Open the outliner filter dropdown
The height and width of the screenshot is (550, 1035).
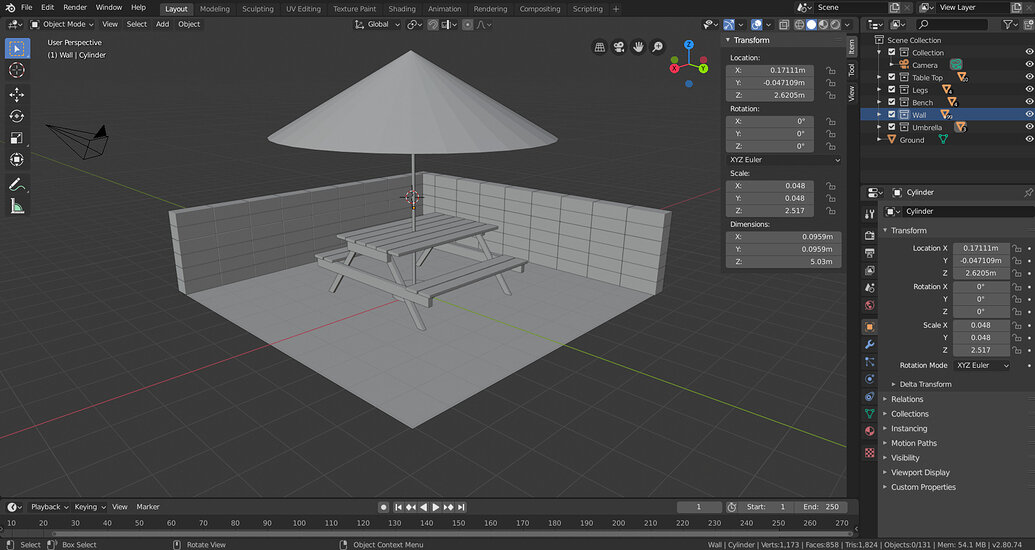pyautogui.click(x=1010, y=24)
